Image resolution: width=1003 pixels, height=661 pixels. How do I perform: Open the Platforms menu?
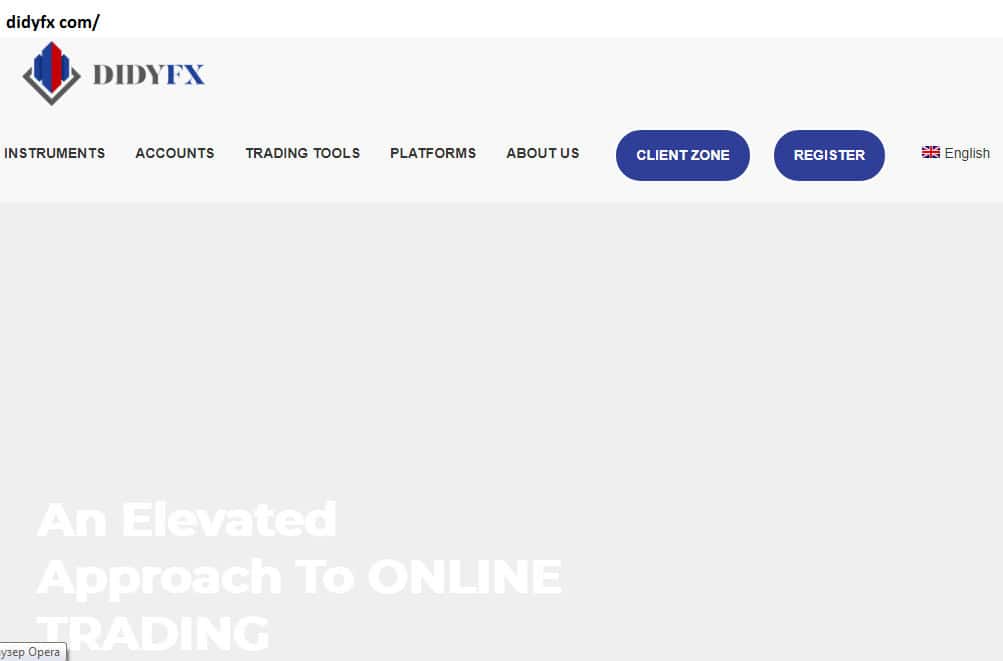click(433, 154)
